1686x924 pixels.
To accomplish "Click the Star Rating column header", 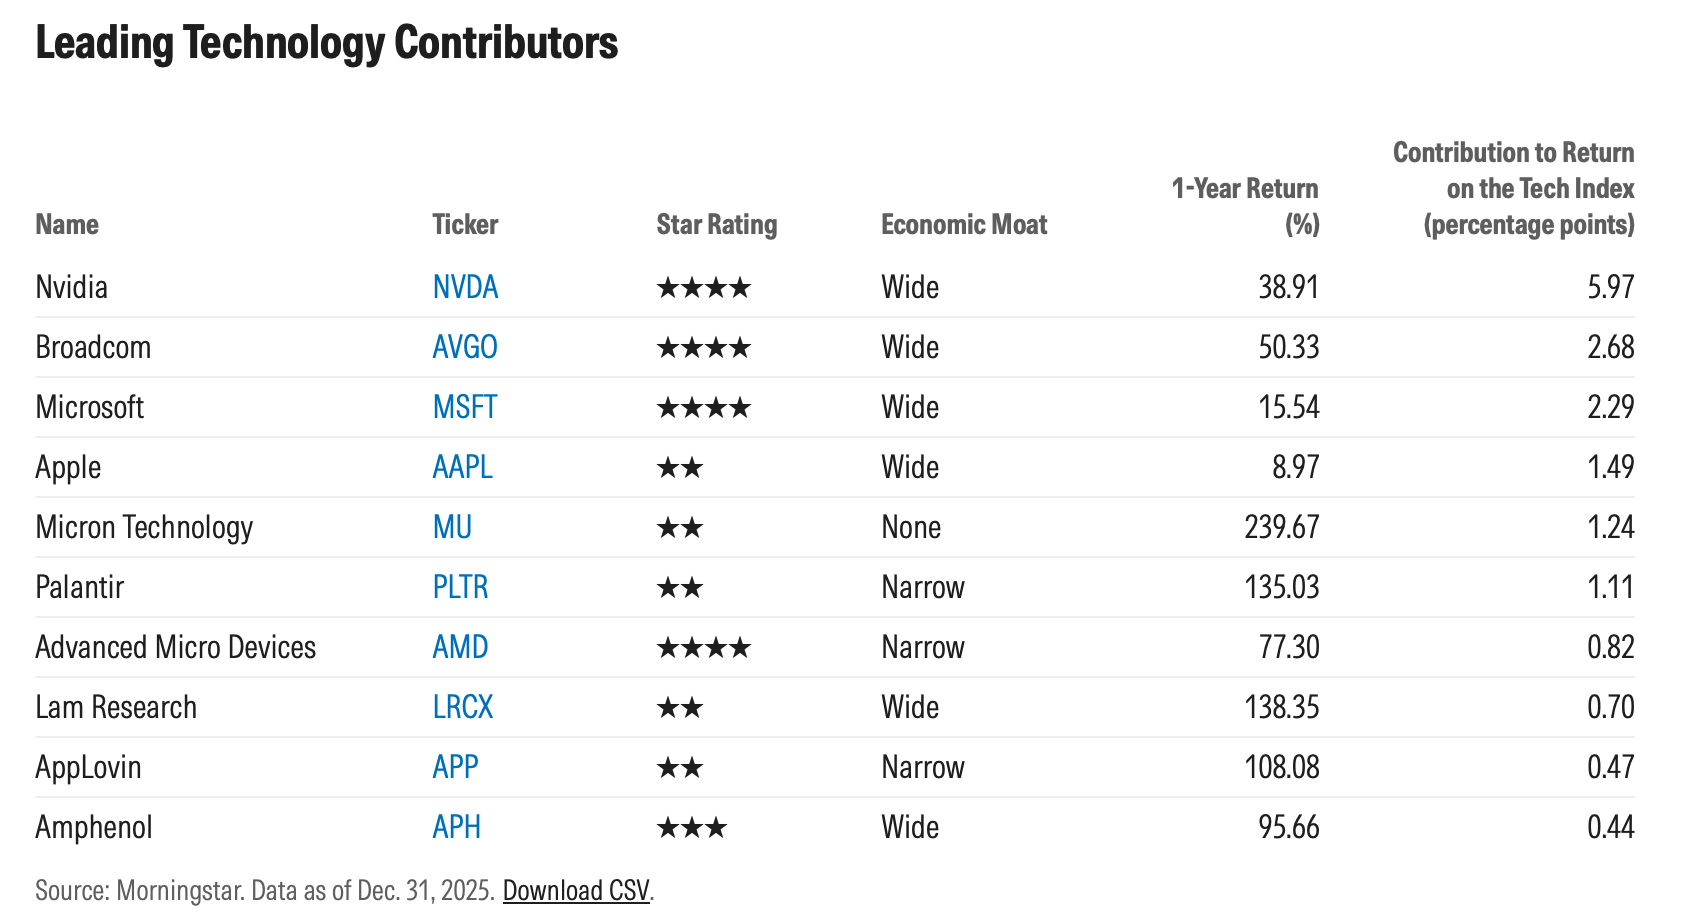I will click(716, 224).
